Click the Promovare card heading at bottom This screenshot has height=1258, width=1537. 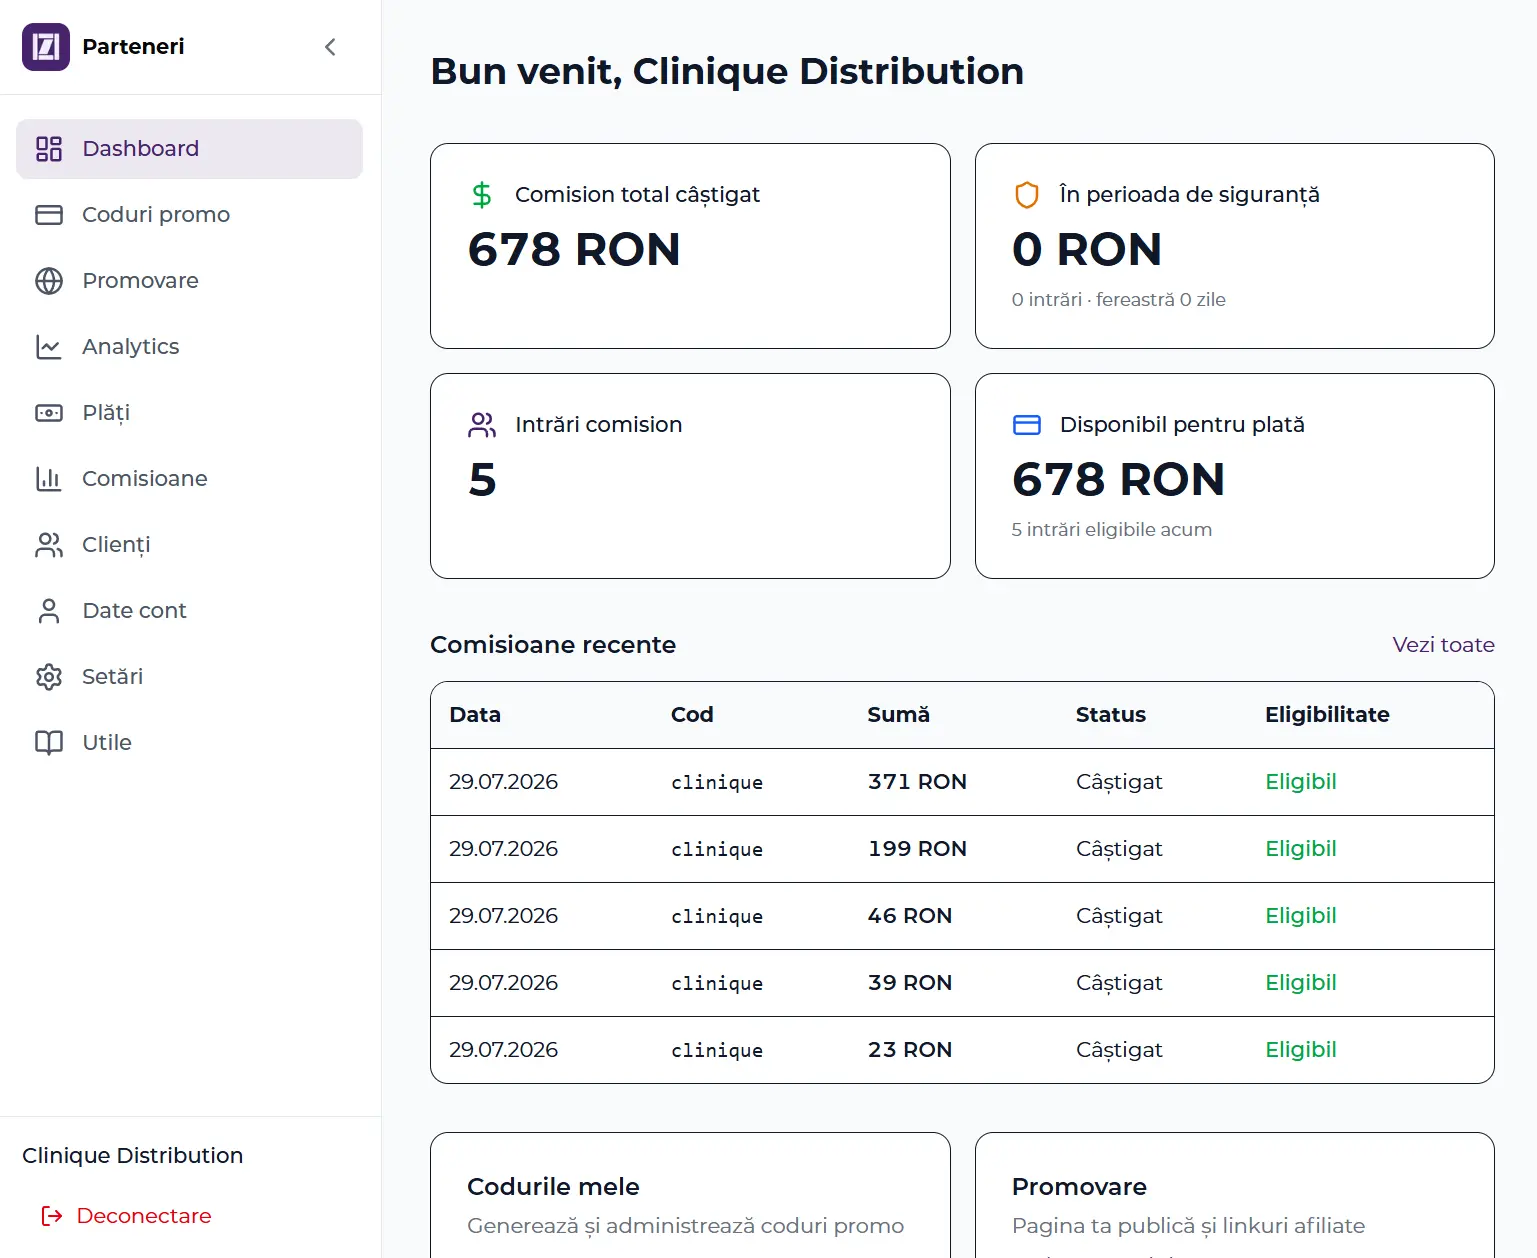pyautogui.click(x=1079, y=1187)
